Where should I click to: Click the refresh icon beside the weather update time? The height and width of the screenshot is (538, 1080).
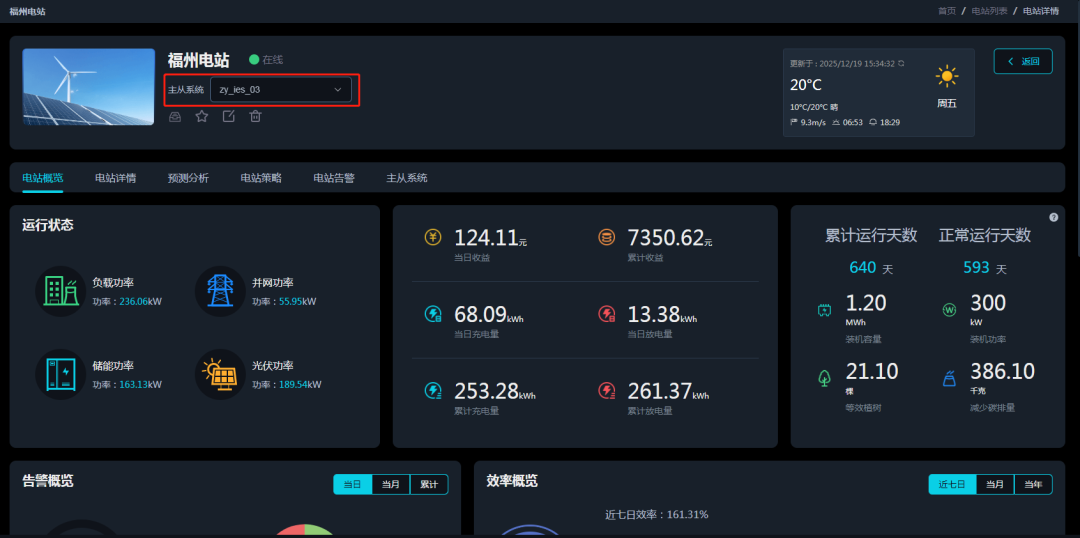[901, 63]
